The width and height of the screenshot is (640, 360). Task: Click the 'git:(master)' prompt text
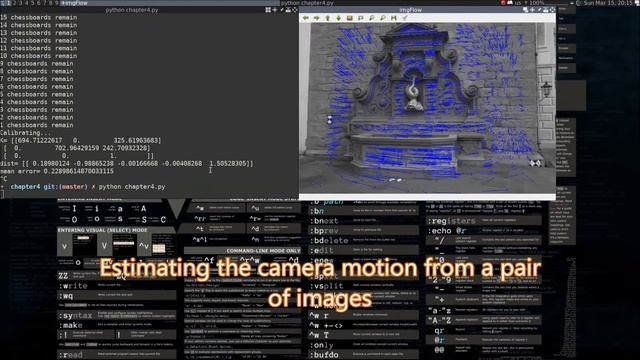[65, 187]
